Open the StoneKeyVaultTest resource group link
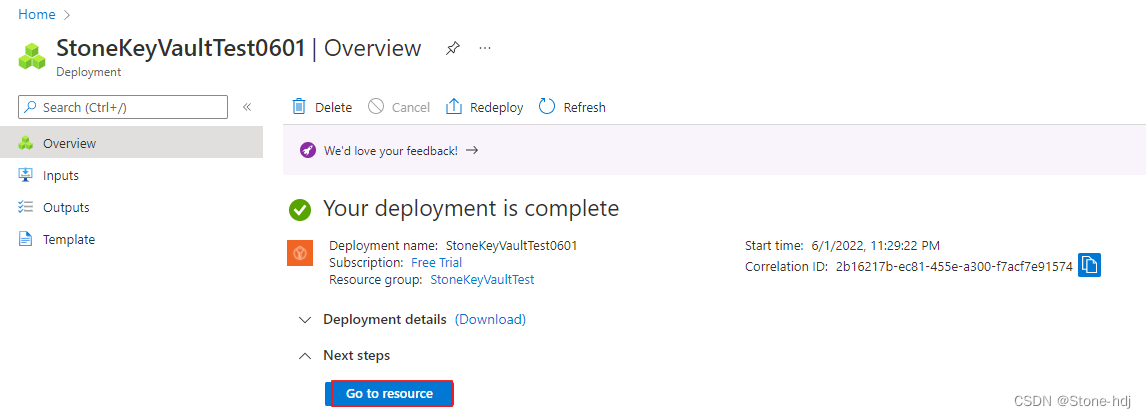This screenshot has width=1146, height=418. point(482,279)
